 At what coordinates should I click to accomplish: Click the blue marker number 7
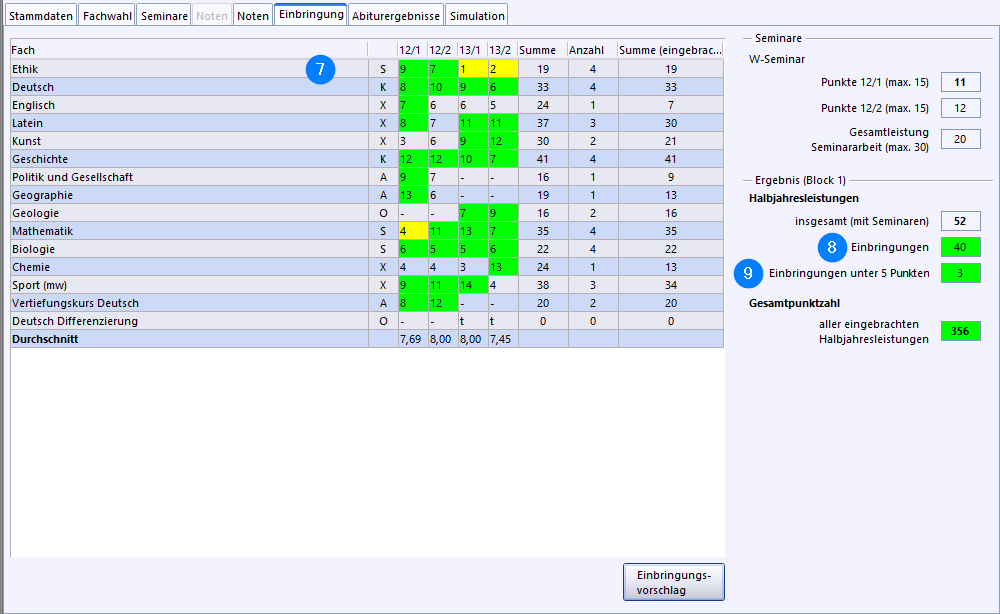[320, 69]
